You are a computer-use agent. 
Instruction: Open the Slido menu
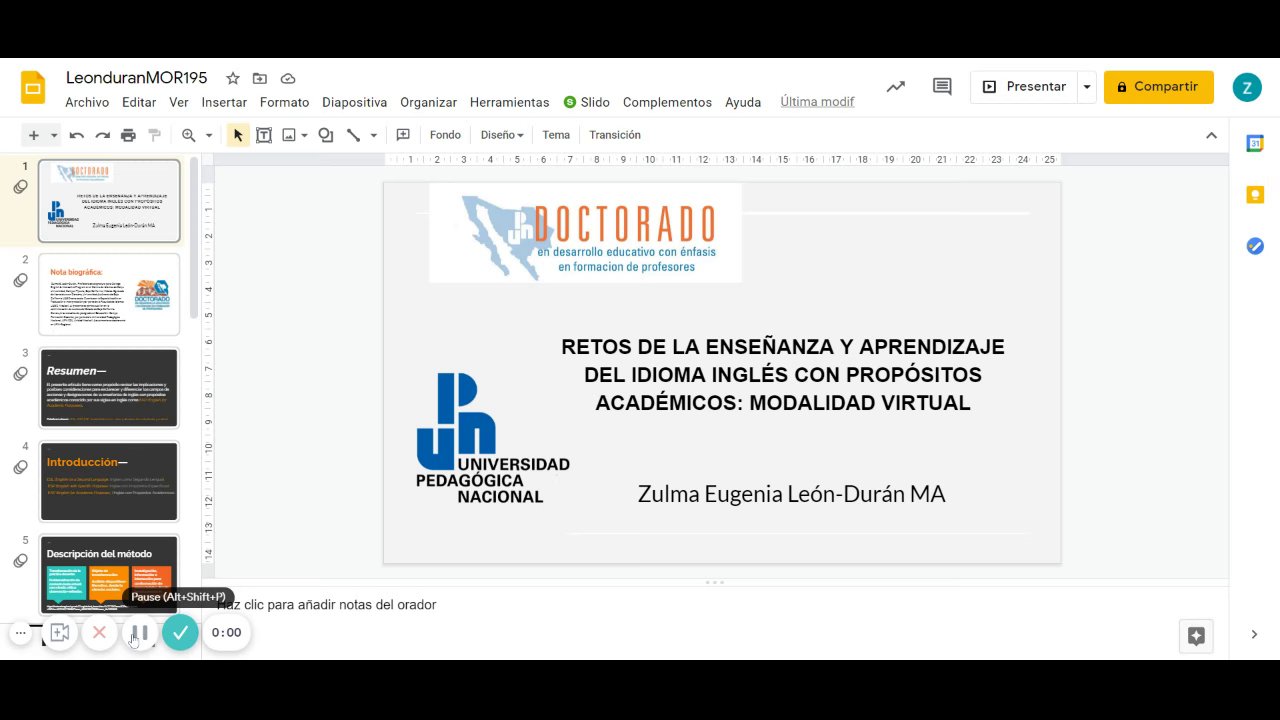587,102
